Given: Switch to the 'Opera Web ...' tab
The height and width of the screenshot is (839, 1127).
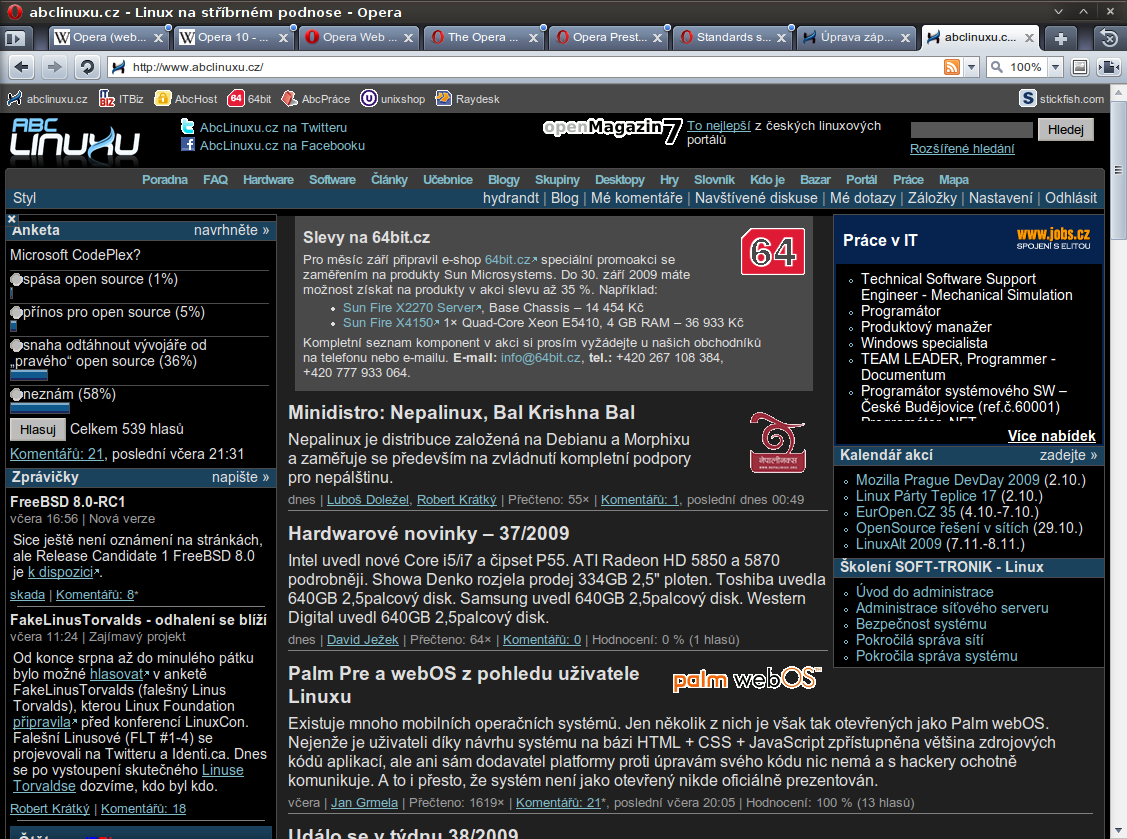Looking at the screenshot, I should (358, 37).
